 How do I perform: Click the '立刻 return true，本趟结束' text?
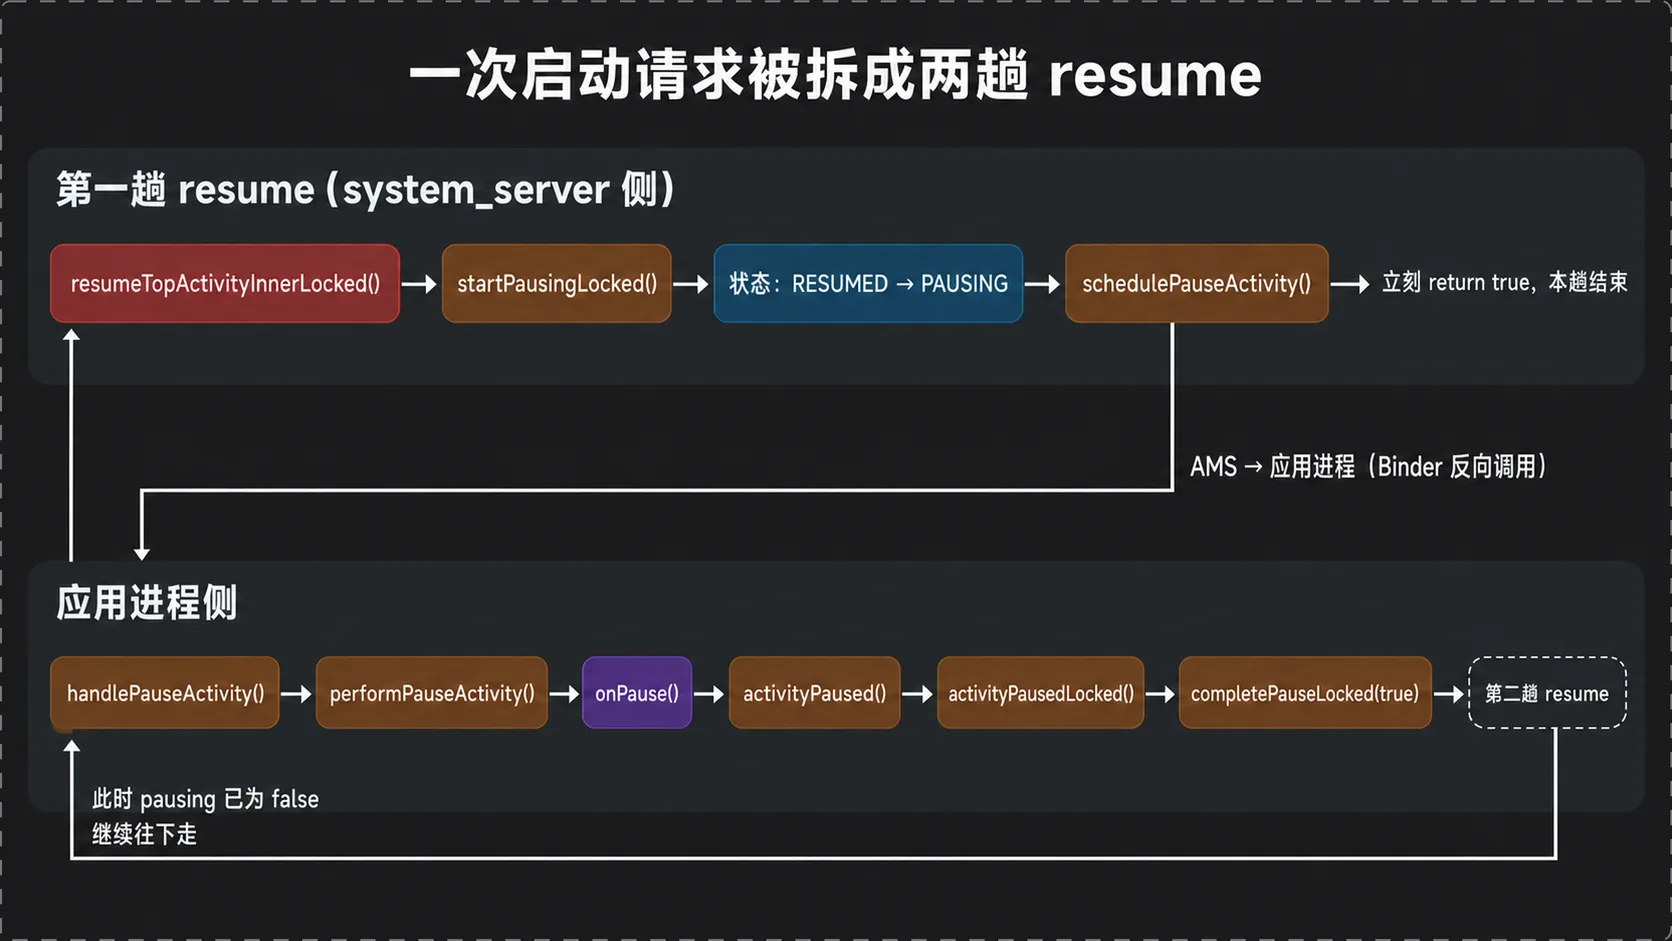pyautogui.click(x=1505, y=283)
